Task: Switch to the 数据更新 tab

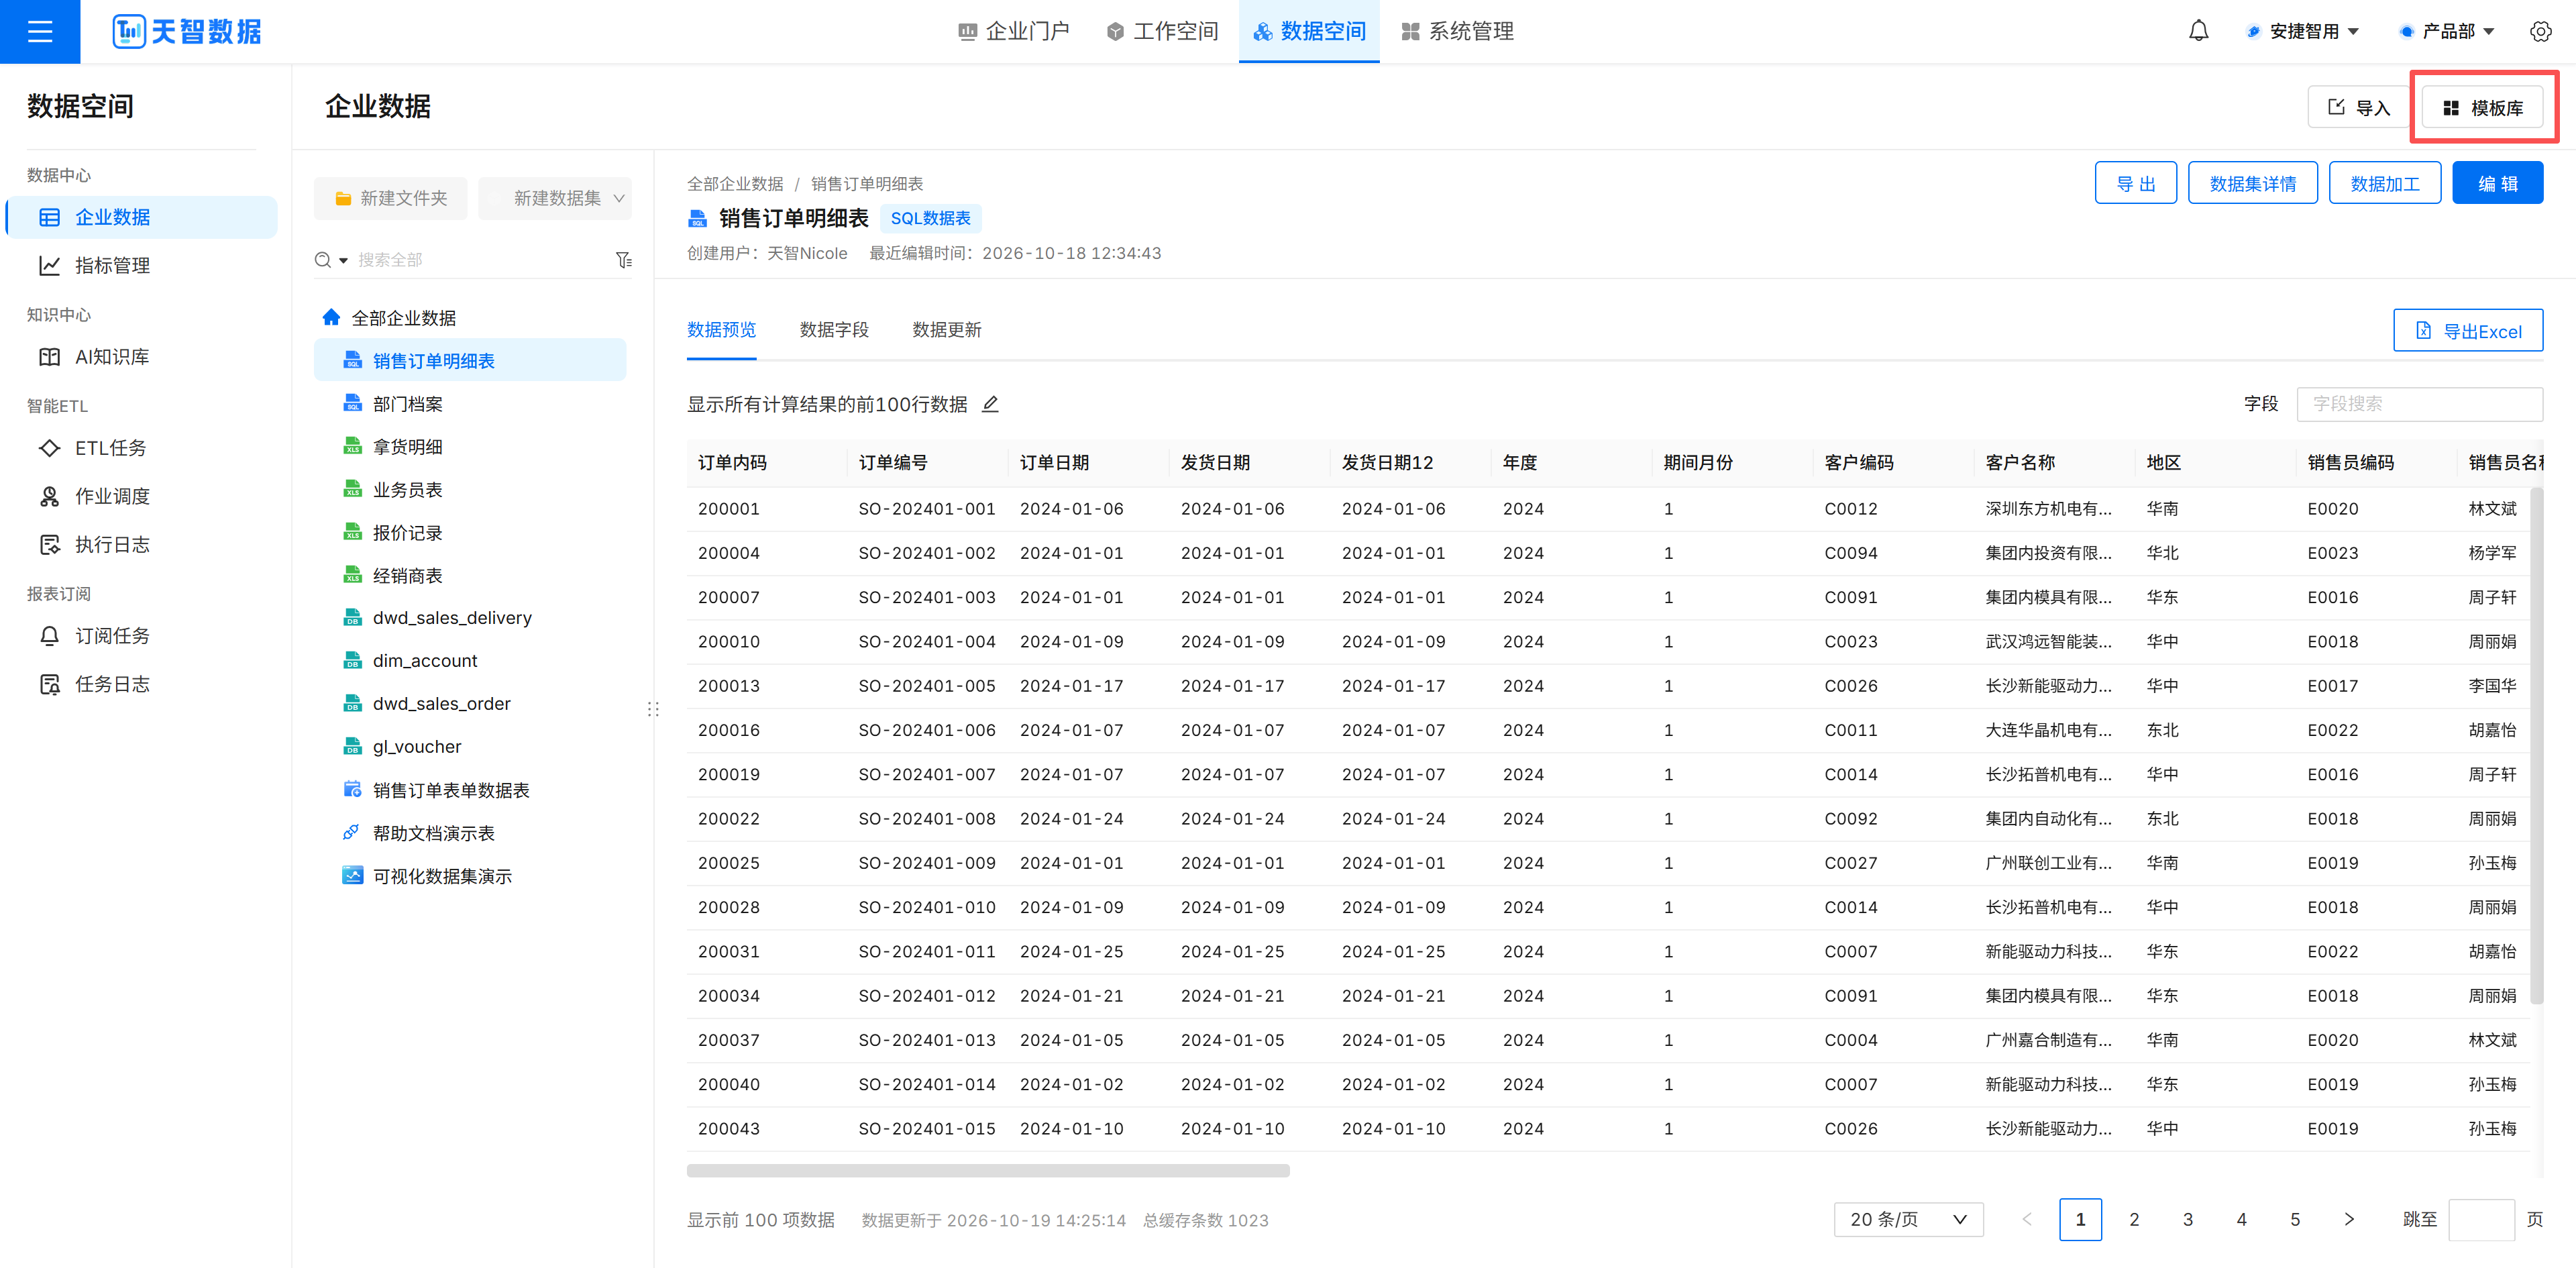Action: 947,330
